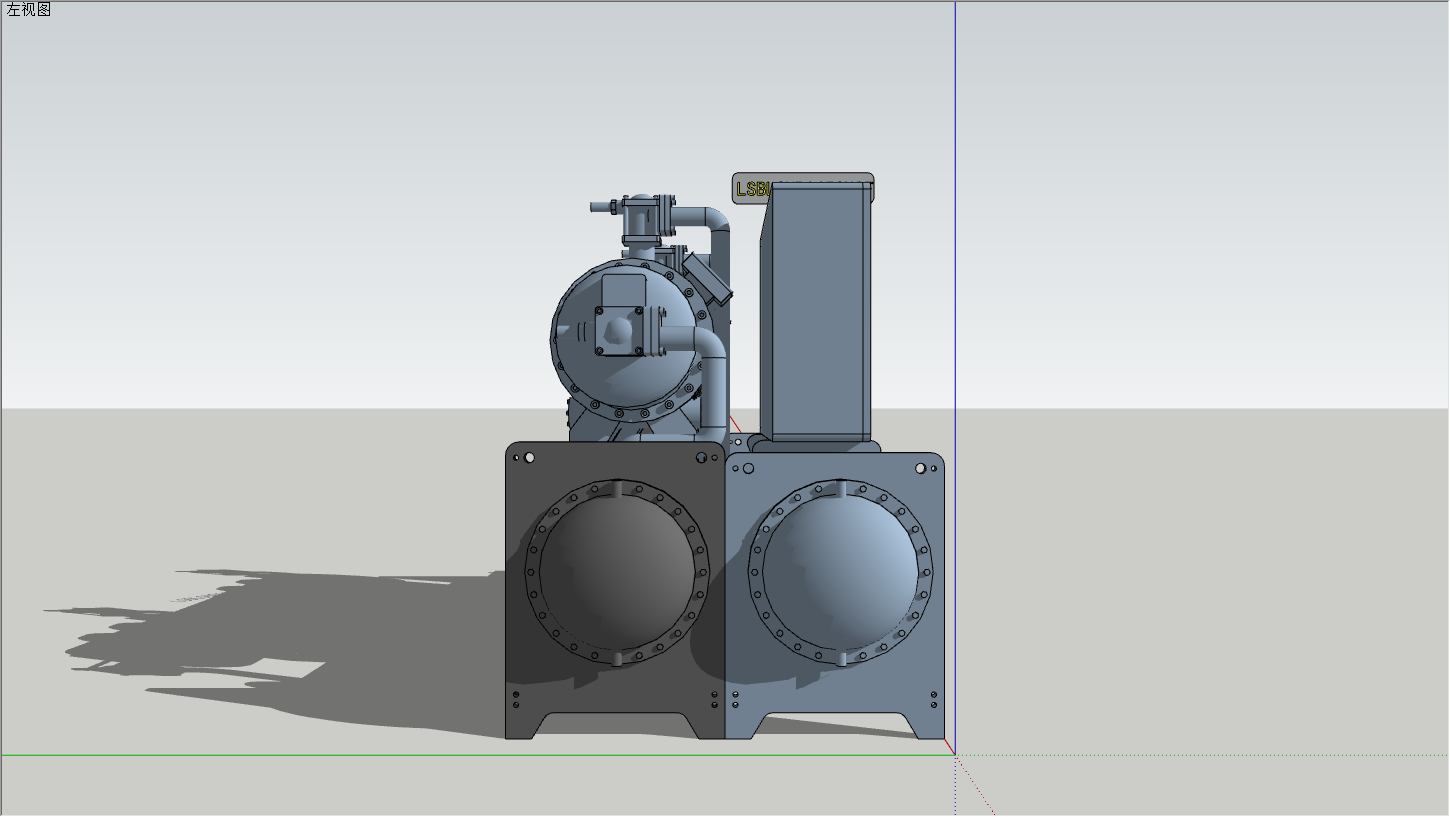
Task: Click the dome cap on the dark vessel
Action: (x=616, y=572)
